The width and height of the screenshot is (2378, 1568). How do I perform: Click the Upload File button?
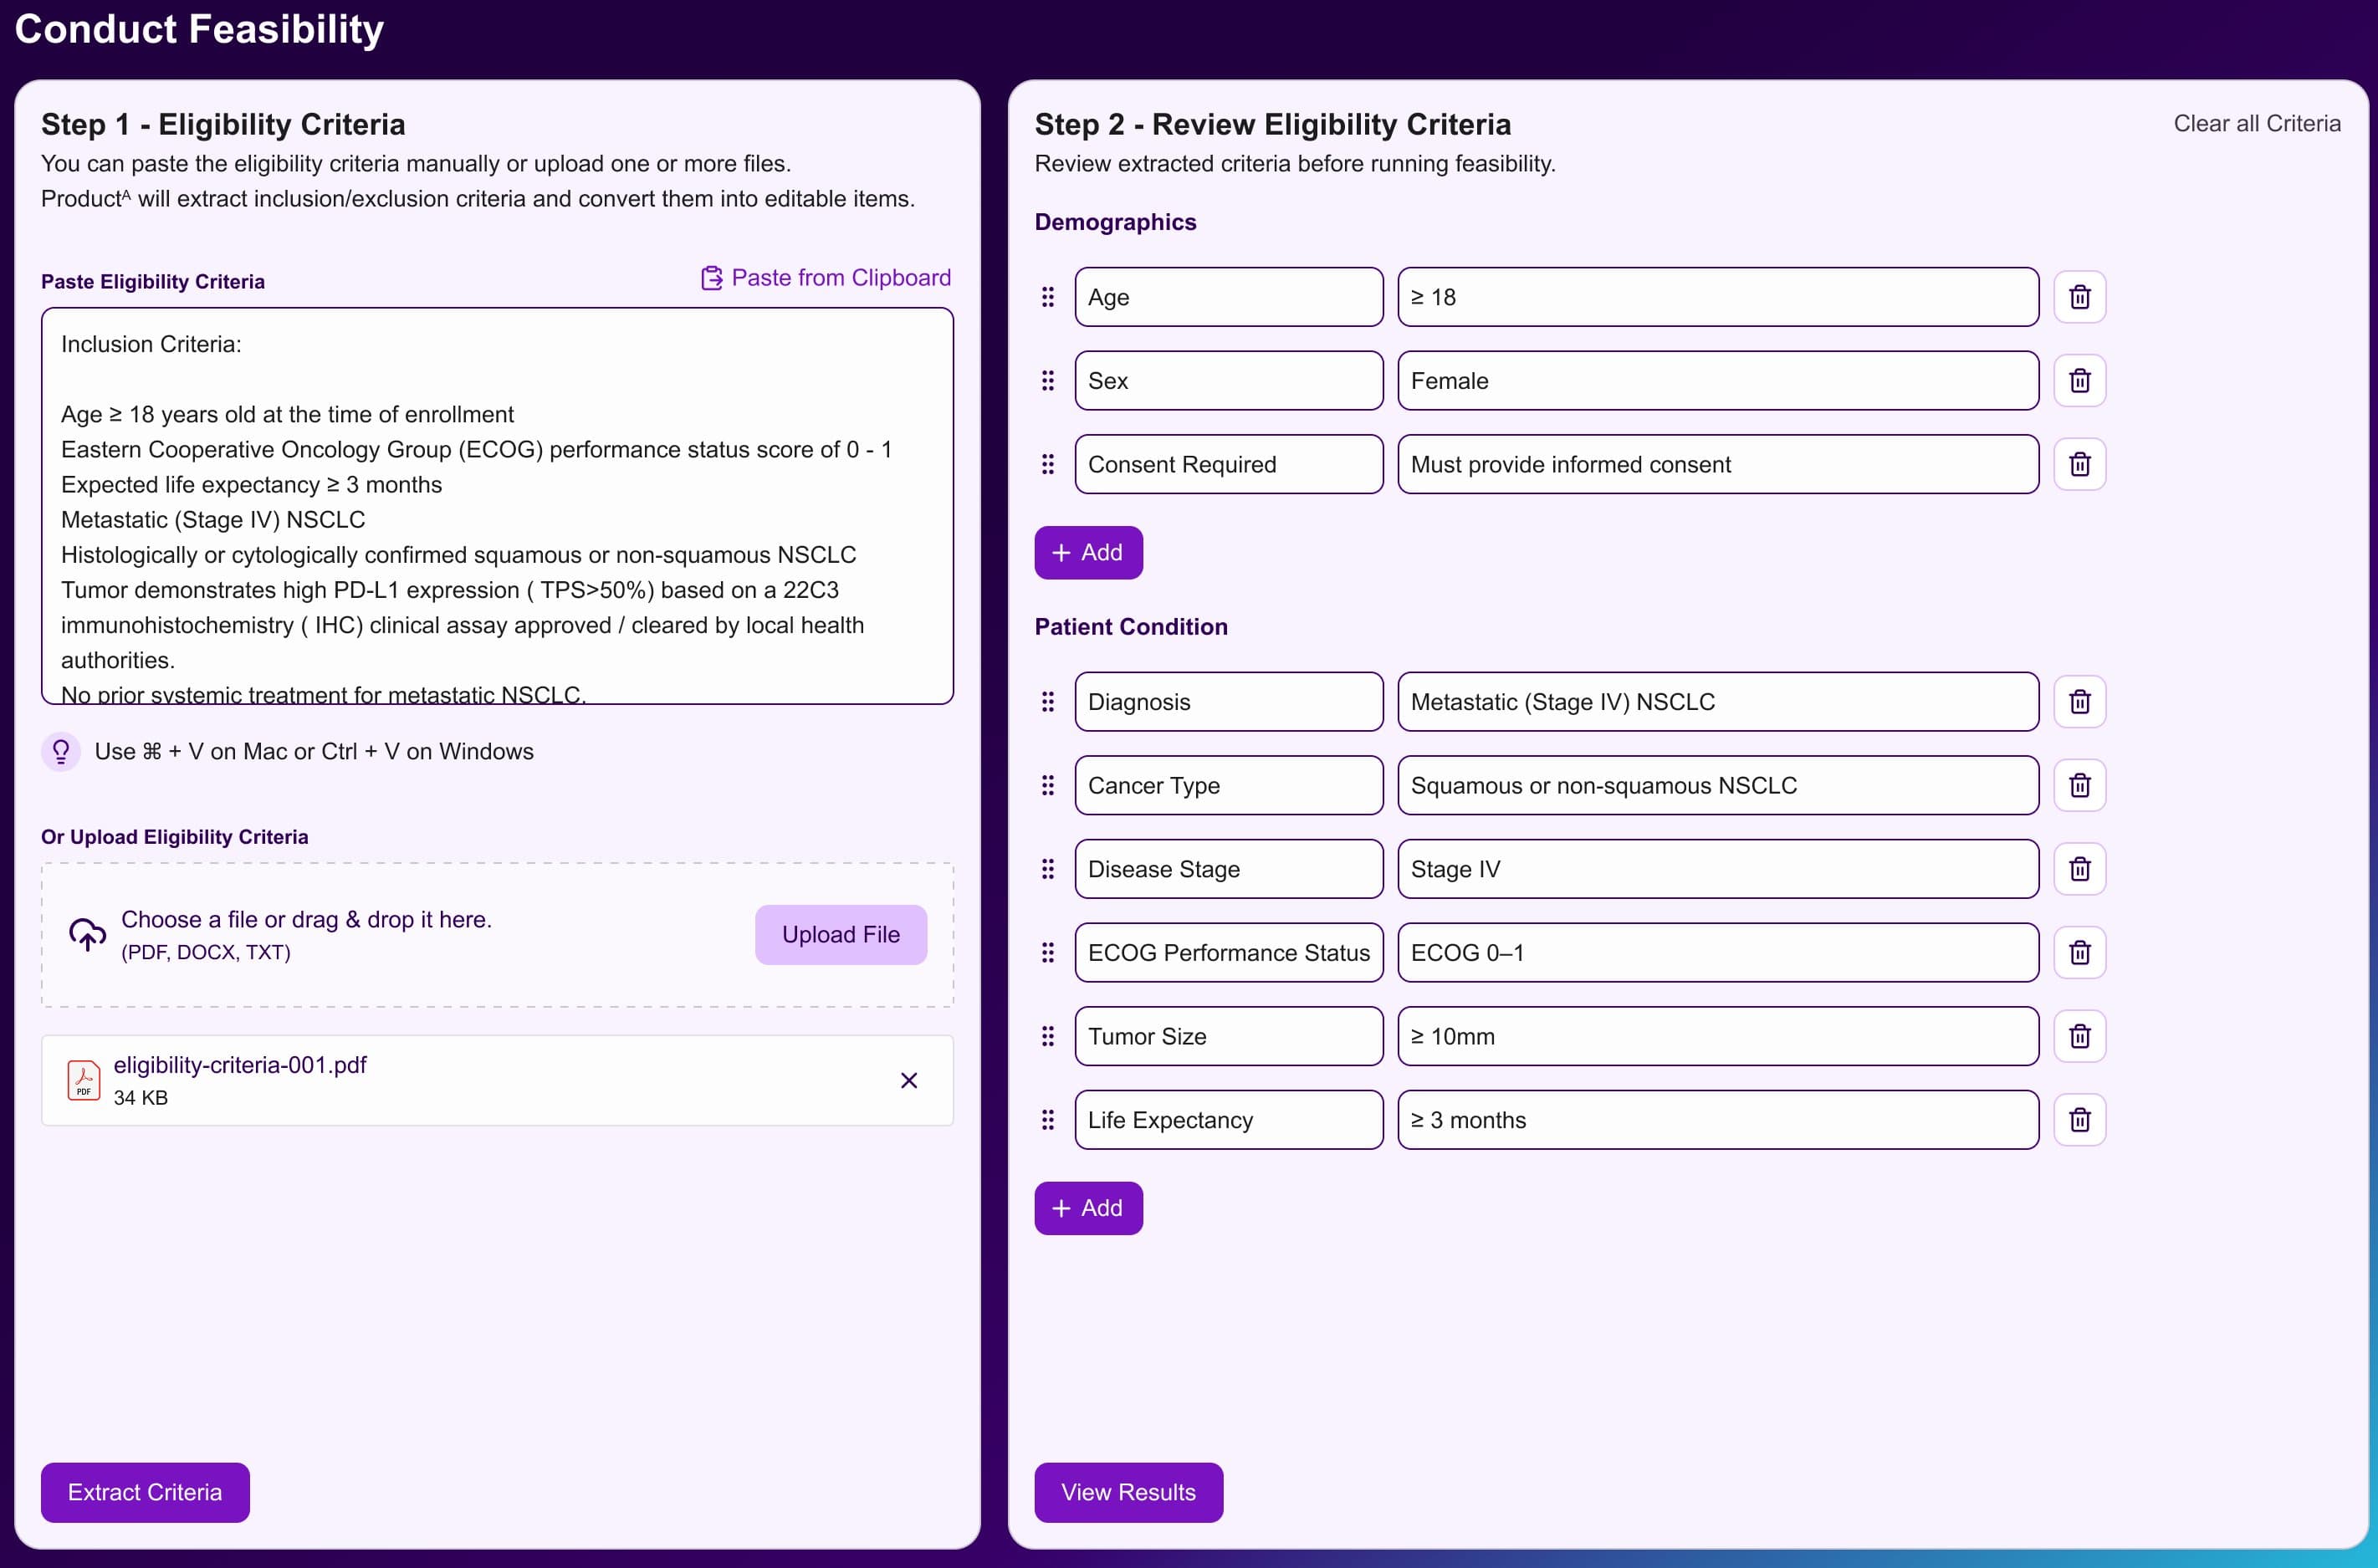(x=841, y=933)
